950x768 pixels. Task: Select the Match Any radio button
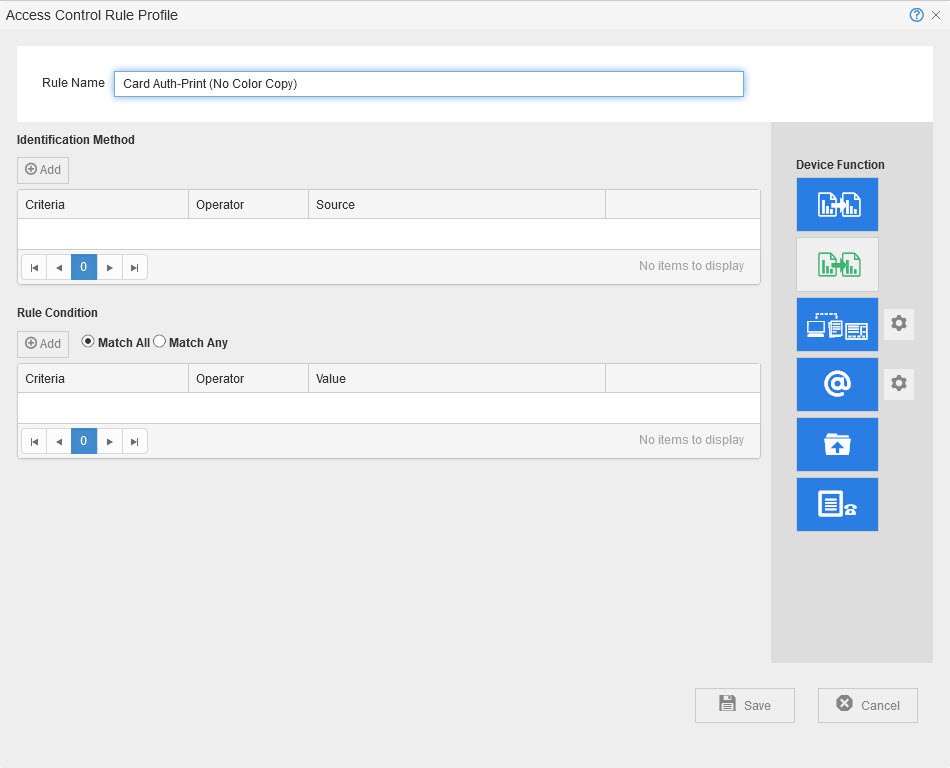(159, 342)
